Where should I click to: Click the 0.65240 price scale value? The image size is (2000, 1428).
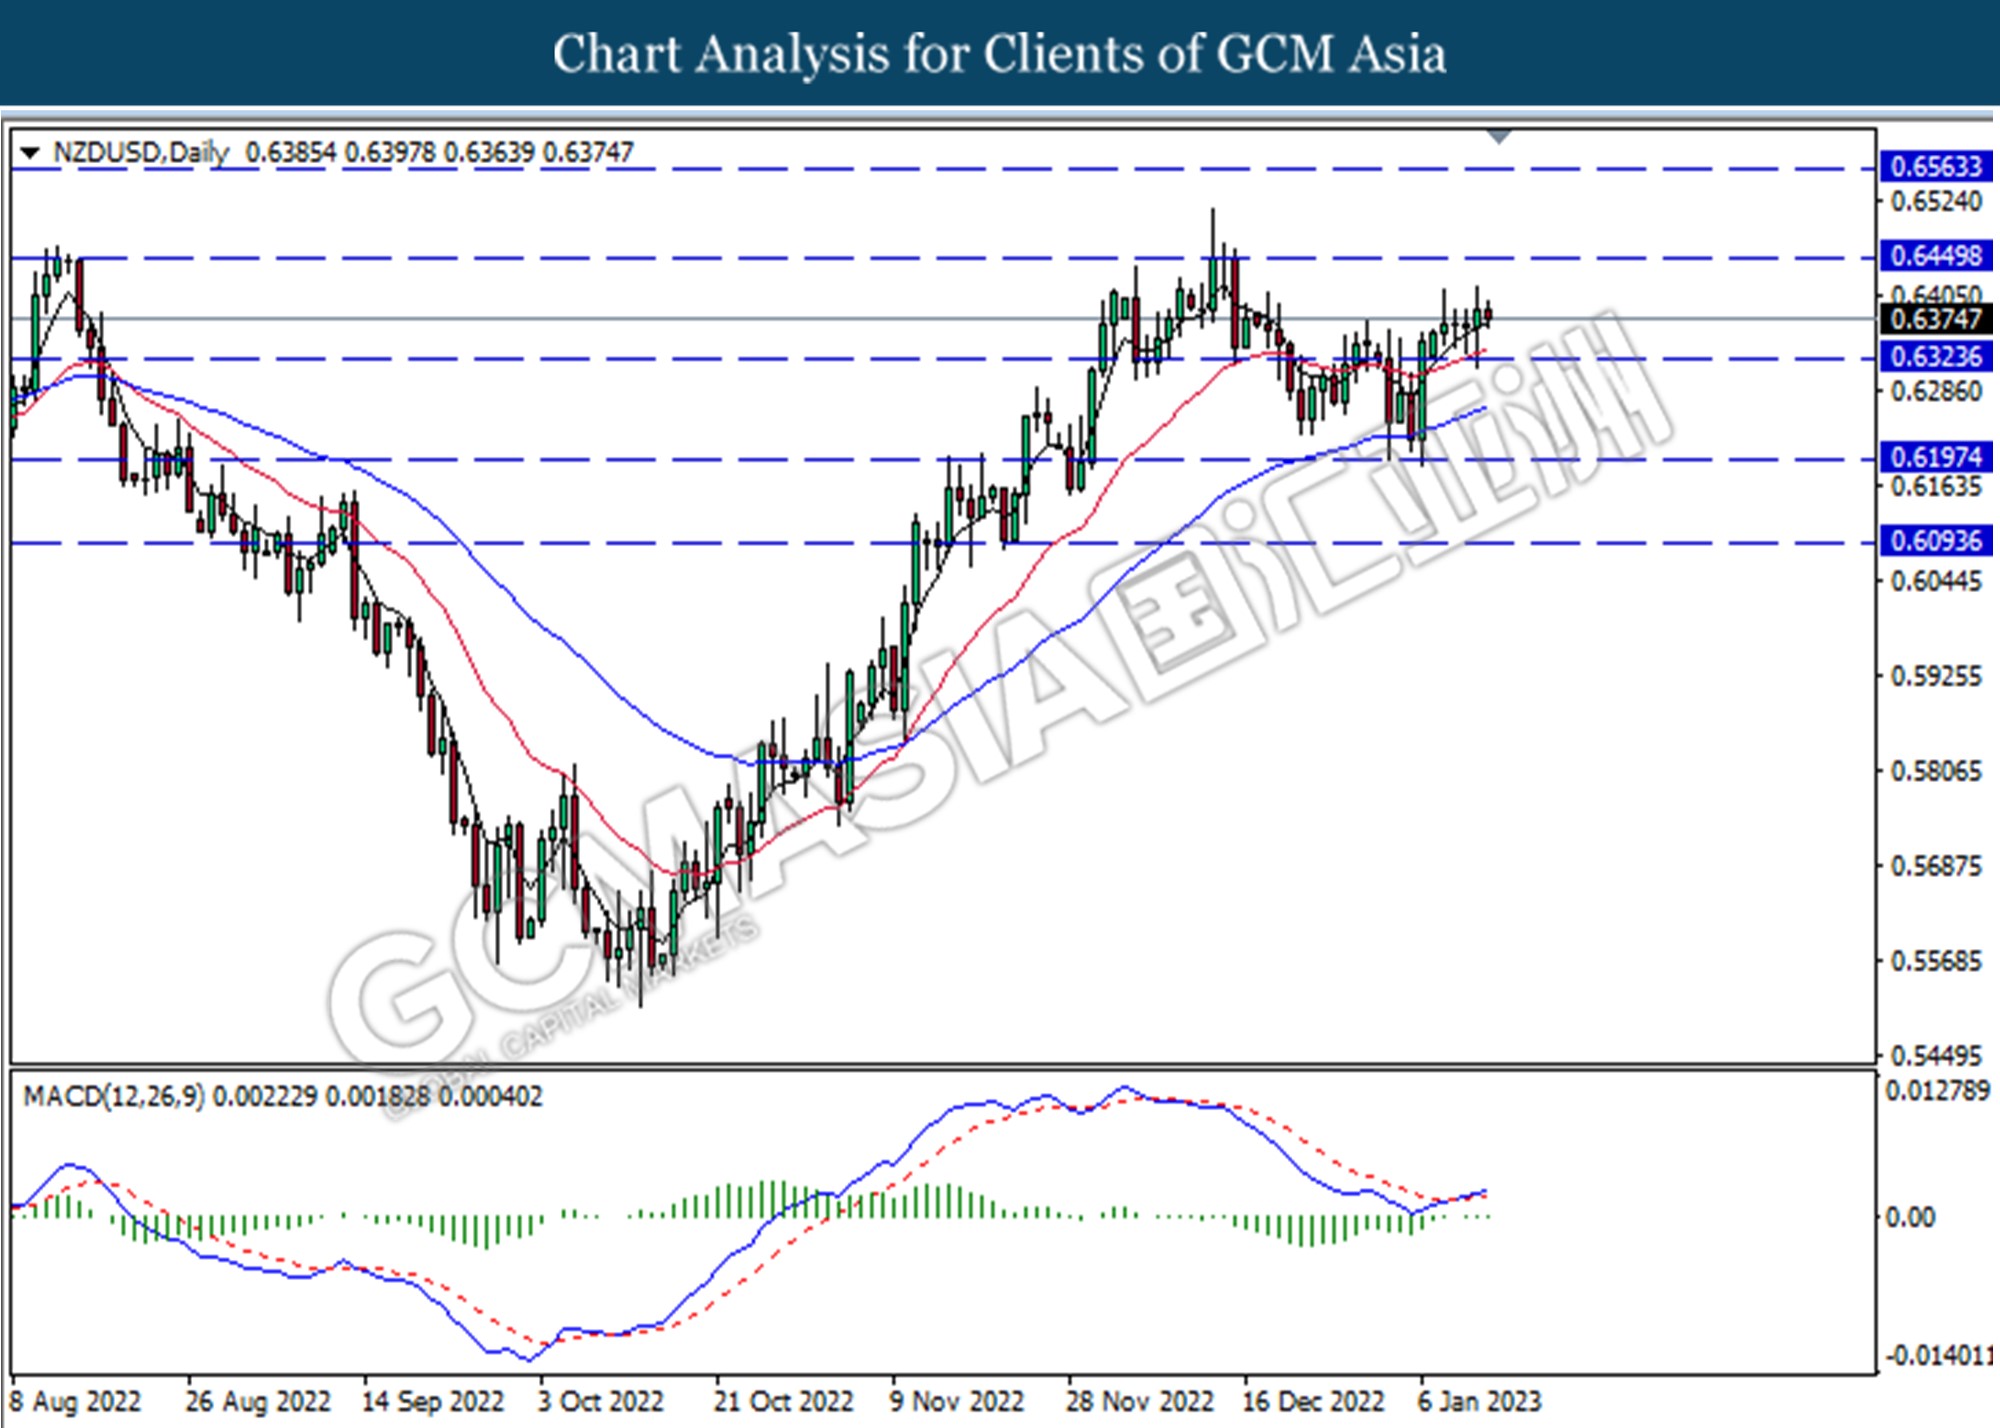[1936, 201]
